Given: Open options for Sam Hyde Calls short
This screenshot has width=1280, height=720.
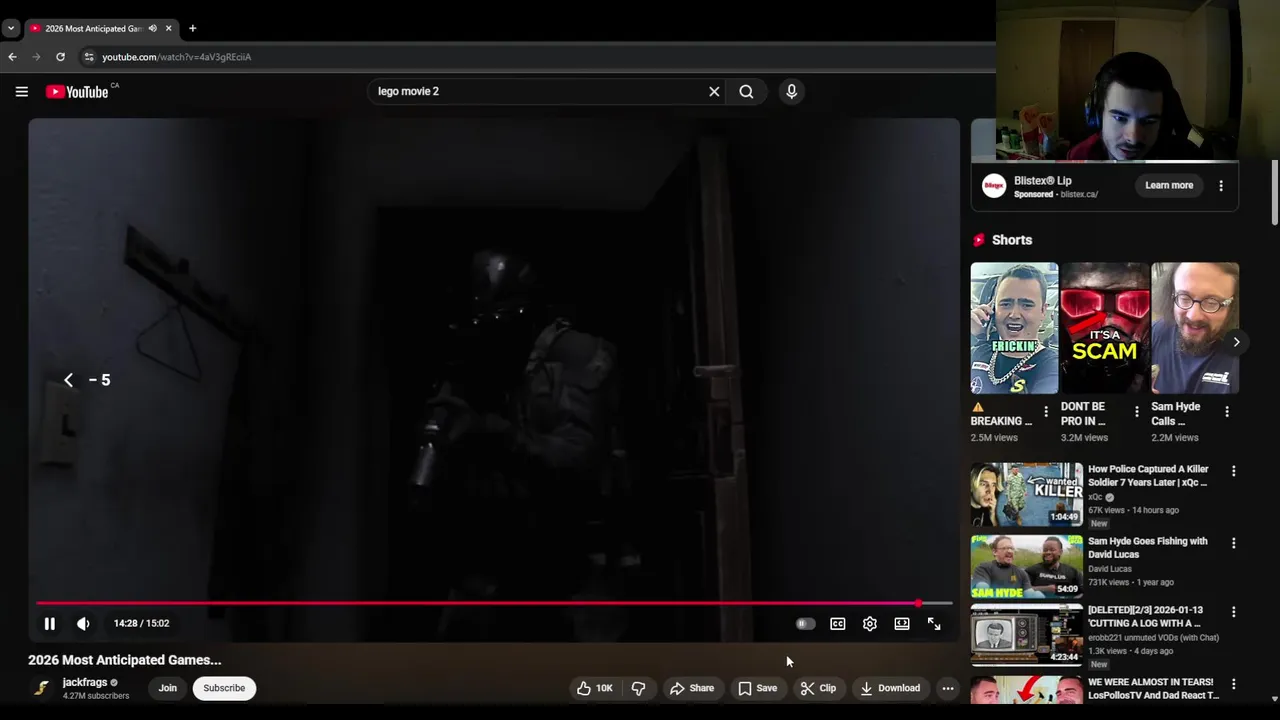Looking at the screenshot, I should click(x=1227, y=412).
